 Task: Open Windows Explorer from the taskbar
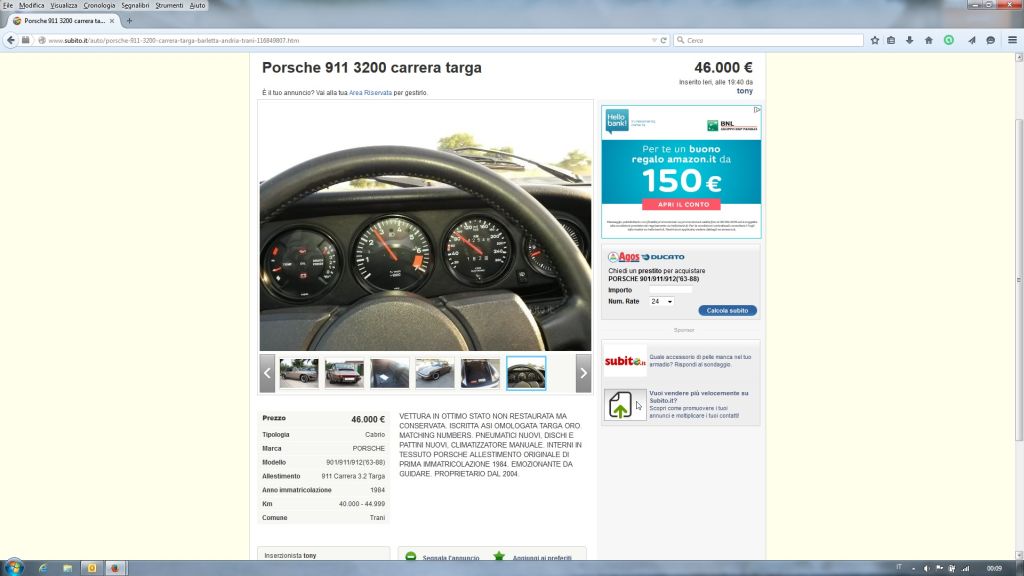pyautogui.click(x=67, y=568)
